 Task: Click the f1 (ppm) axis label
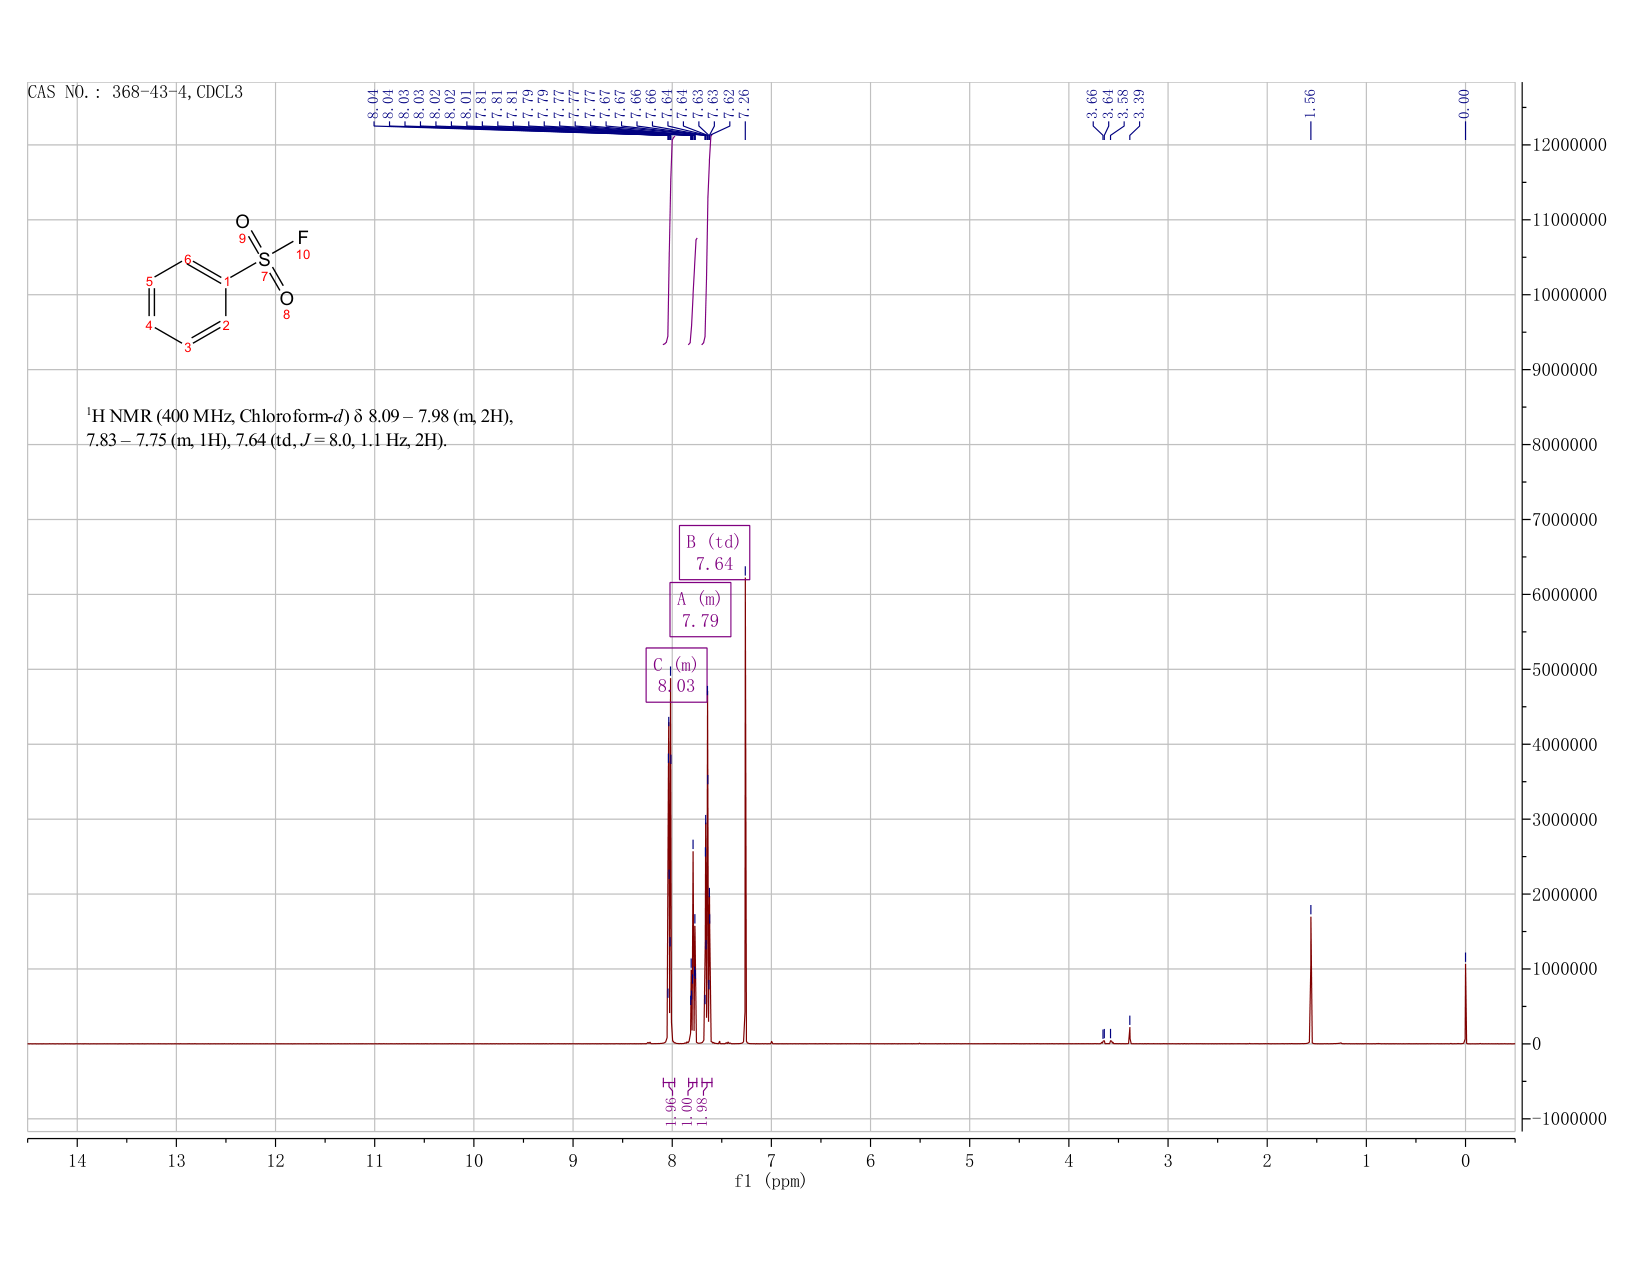[770, 1181]
